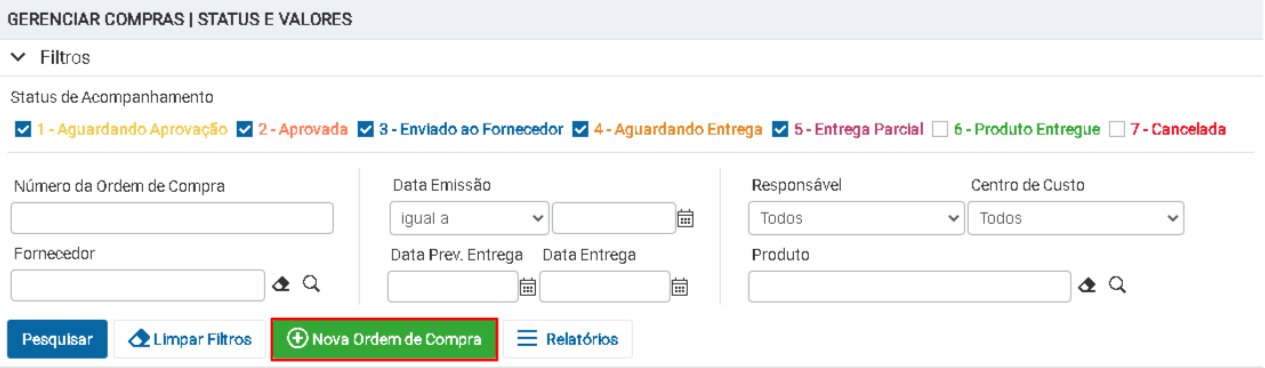This screenshot has height=368, width=1265.
Task: Open the 'igual a' date comparison dropdown
Action: click(469, 218)
